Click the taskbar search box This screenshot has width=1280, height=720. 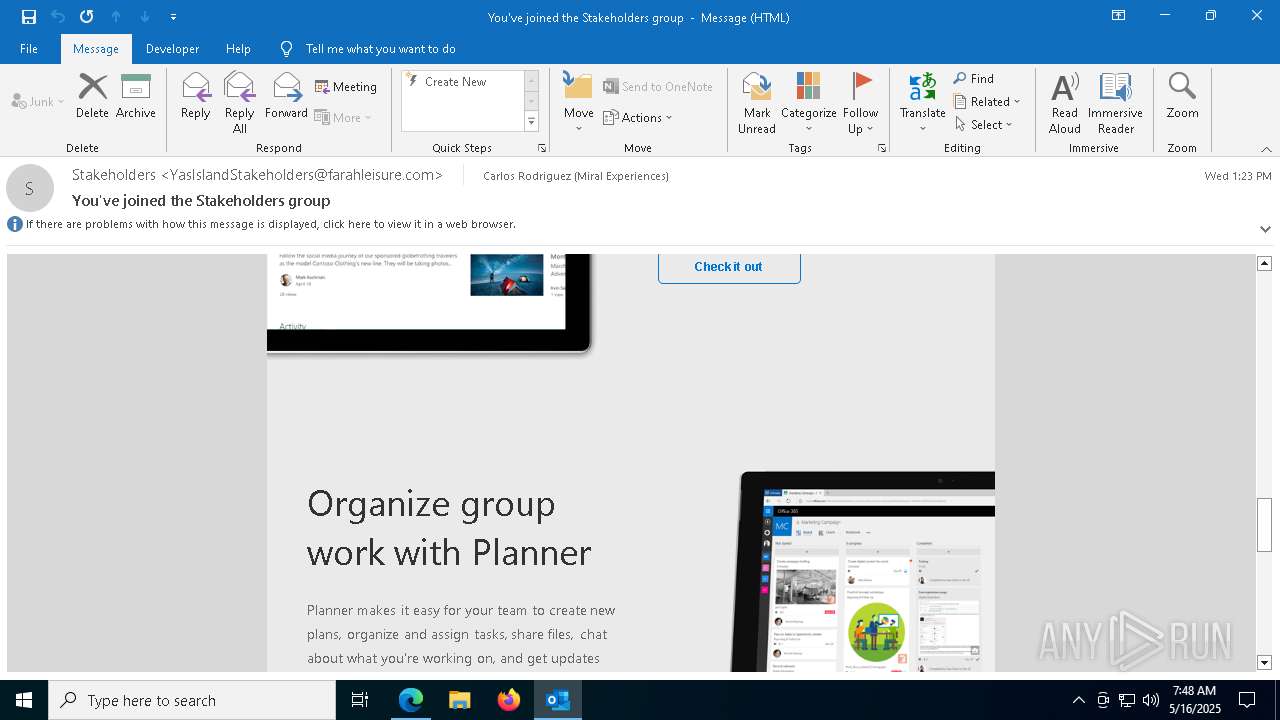point(192,700)
